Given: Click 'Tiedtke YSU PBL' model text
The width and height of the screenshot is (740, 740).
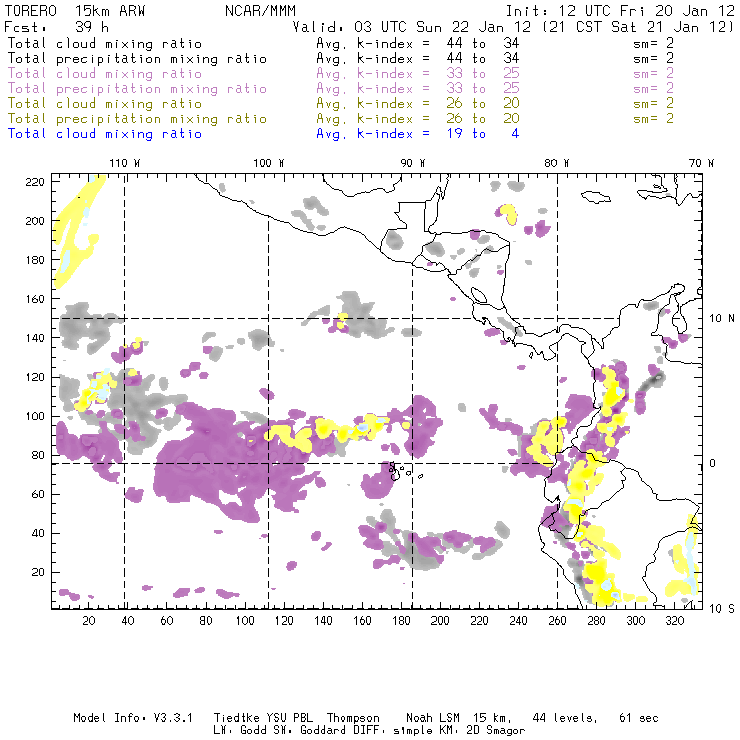Looking at the screenshot, I should pos(263,718).
